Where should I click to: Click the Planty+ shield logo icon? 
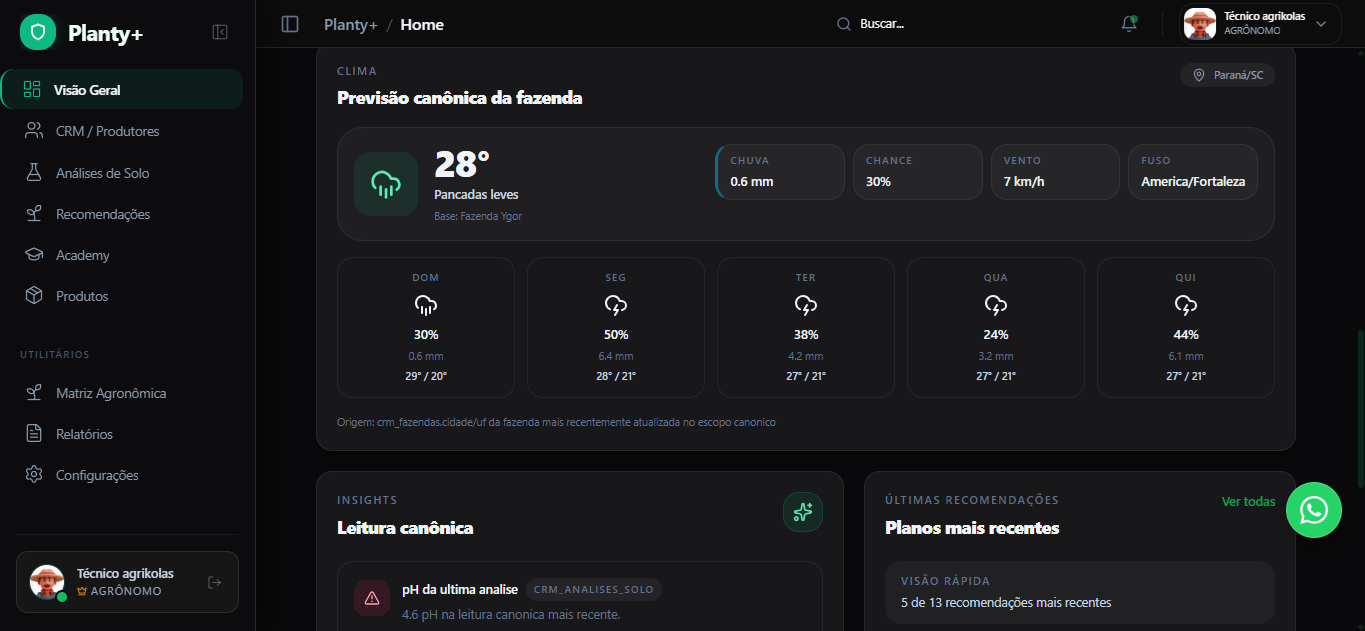tap(38, 33)
